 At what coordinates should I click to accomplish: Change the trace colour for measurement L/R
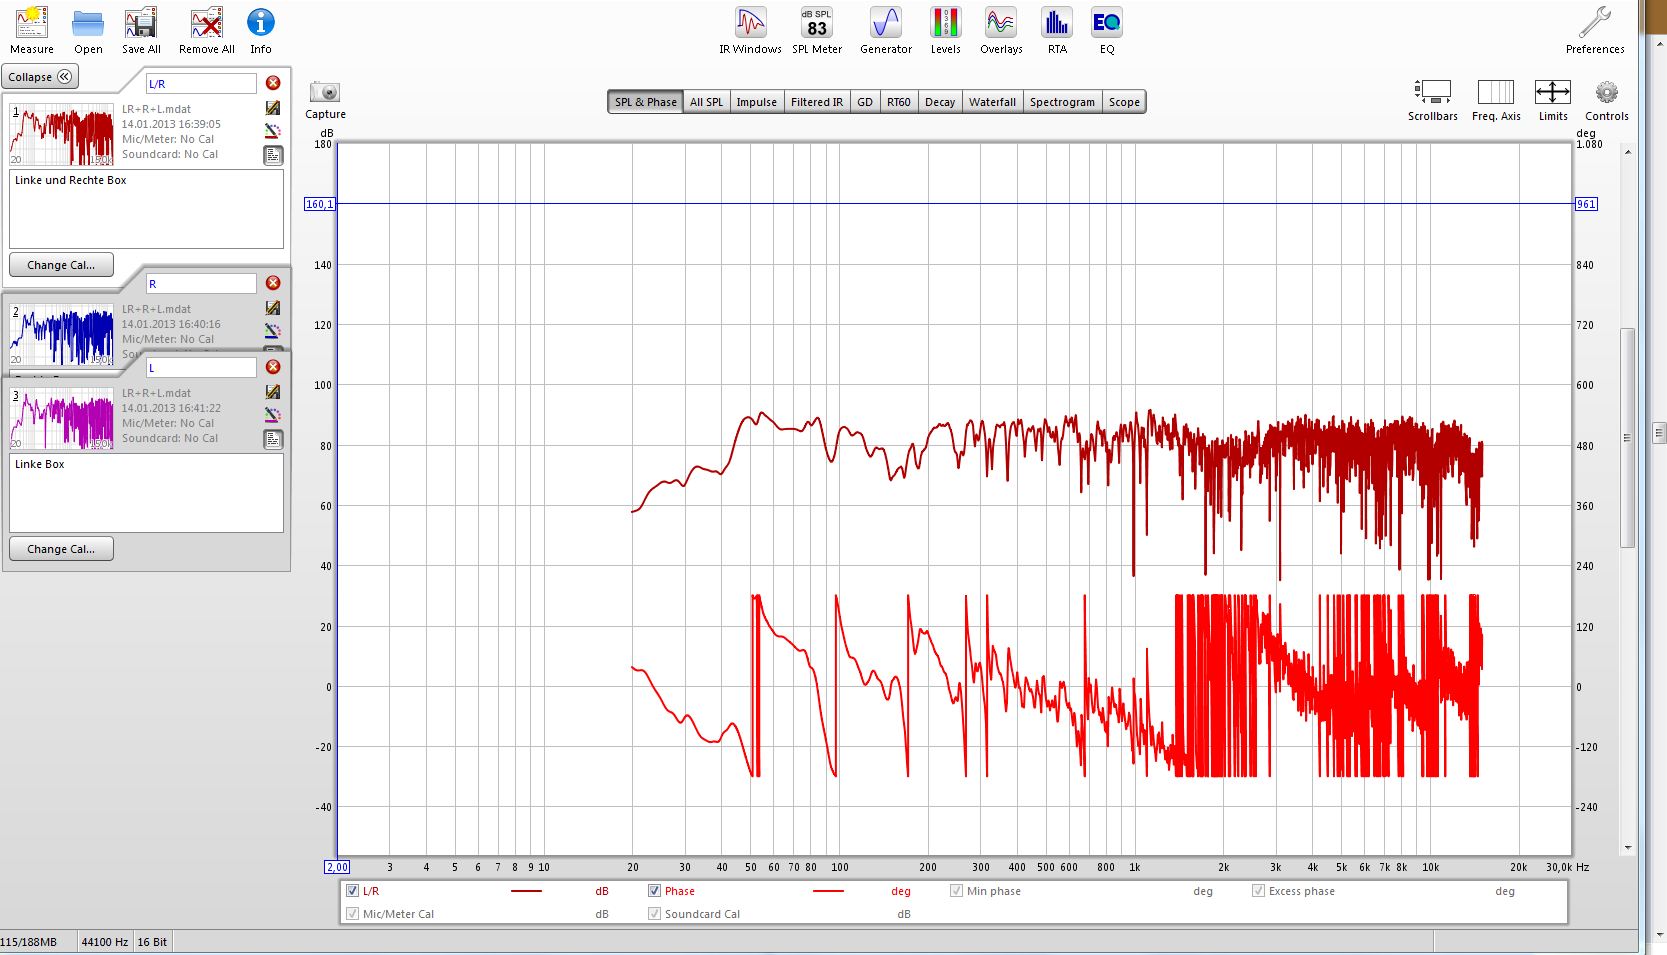point(273,131)
